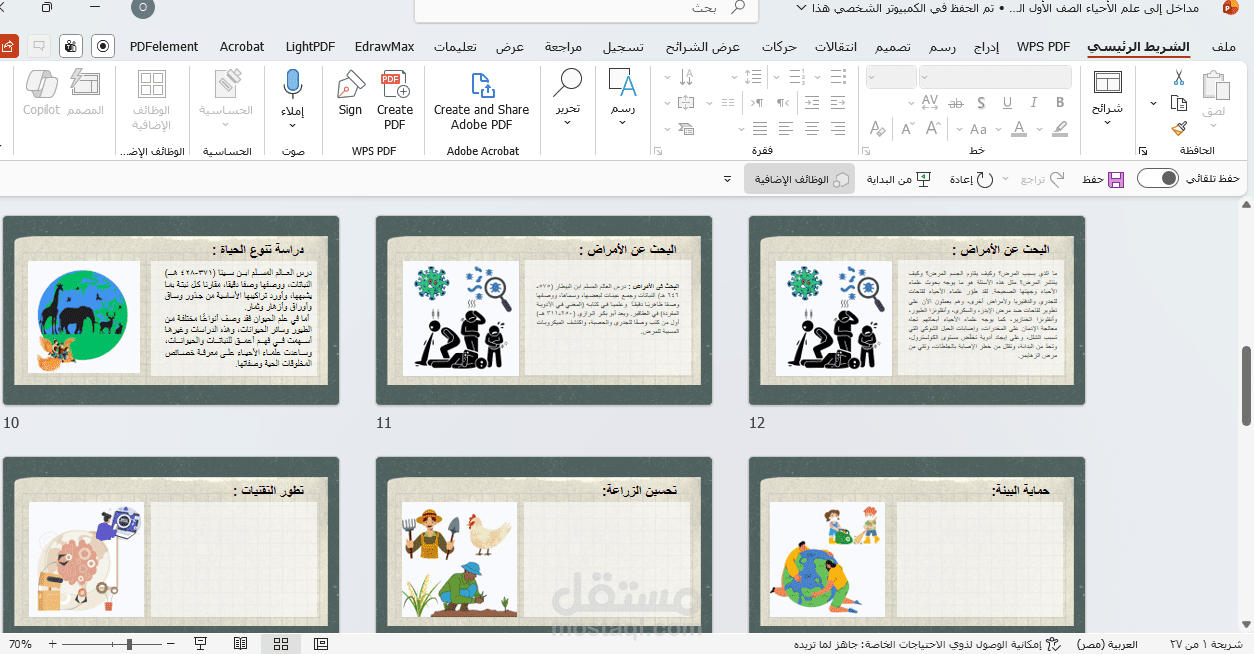
Task: Click the slideshow view icon in status bar
Action: click(x=200, y=644)
